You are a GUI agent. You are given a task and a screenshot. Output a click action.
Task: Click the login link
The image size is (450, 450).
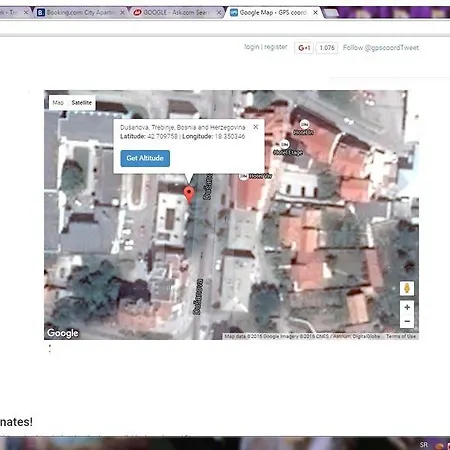click(x=252, y=47)
